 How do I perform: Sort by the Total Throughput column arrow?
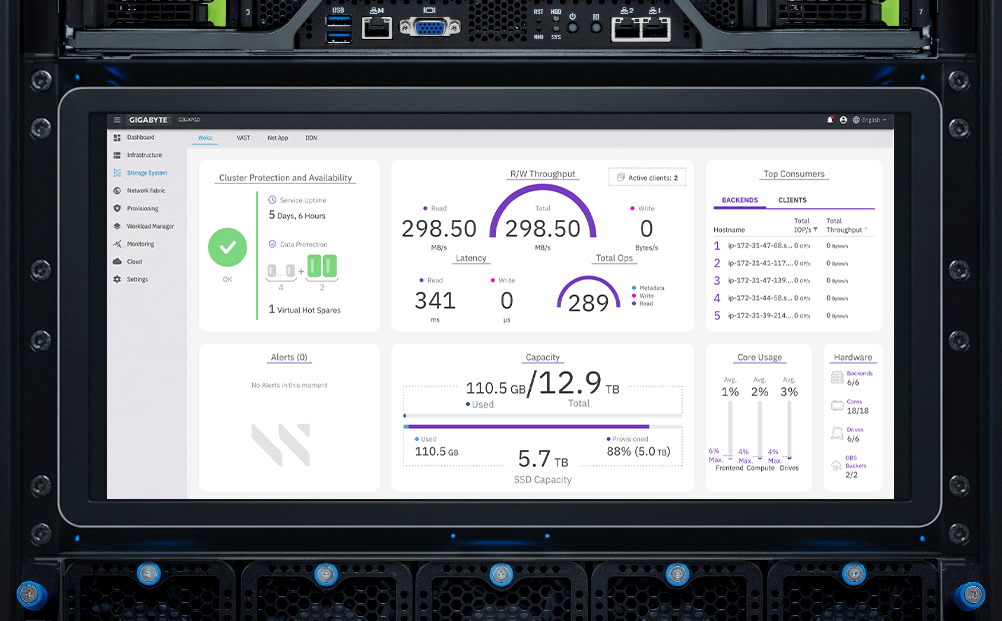[x=866, y=230]
